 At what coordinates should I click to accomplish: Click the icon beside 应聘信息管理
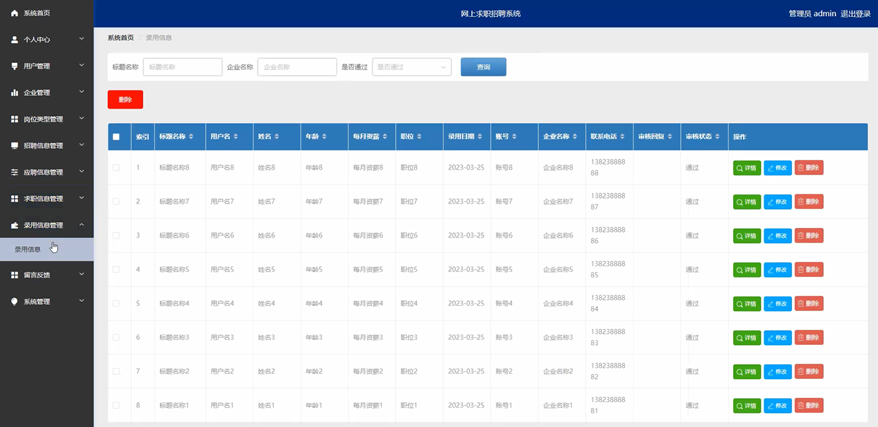(15, 172)
